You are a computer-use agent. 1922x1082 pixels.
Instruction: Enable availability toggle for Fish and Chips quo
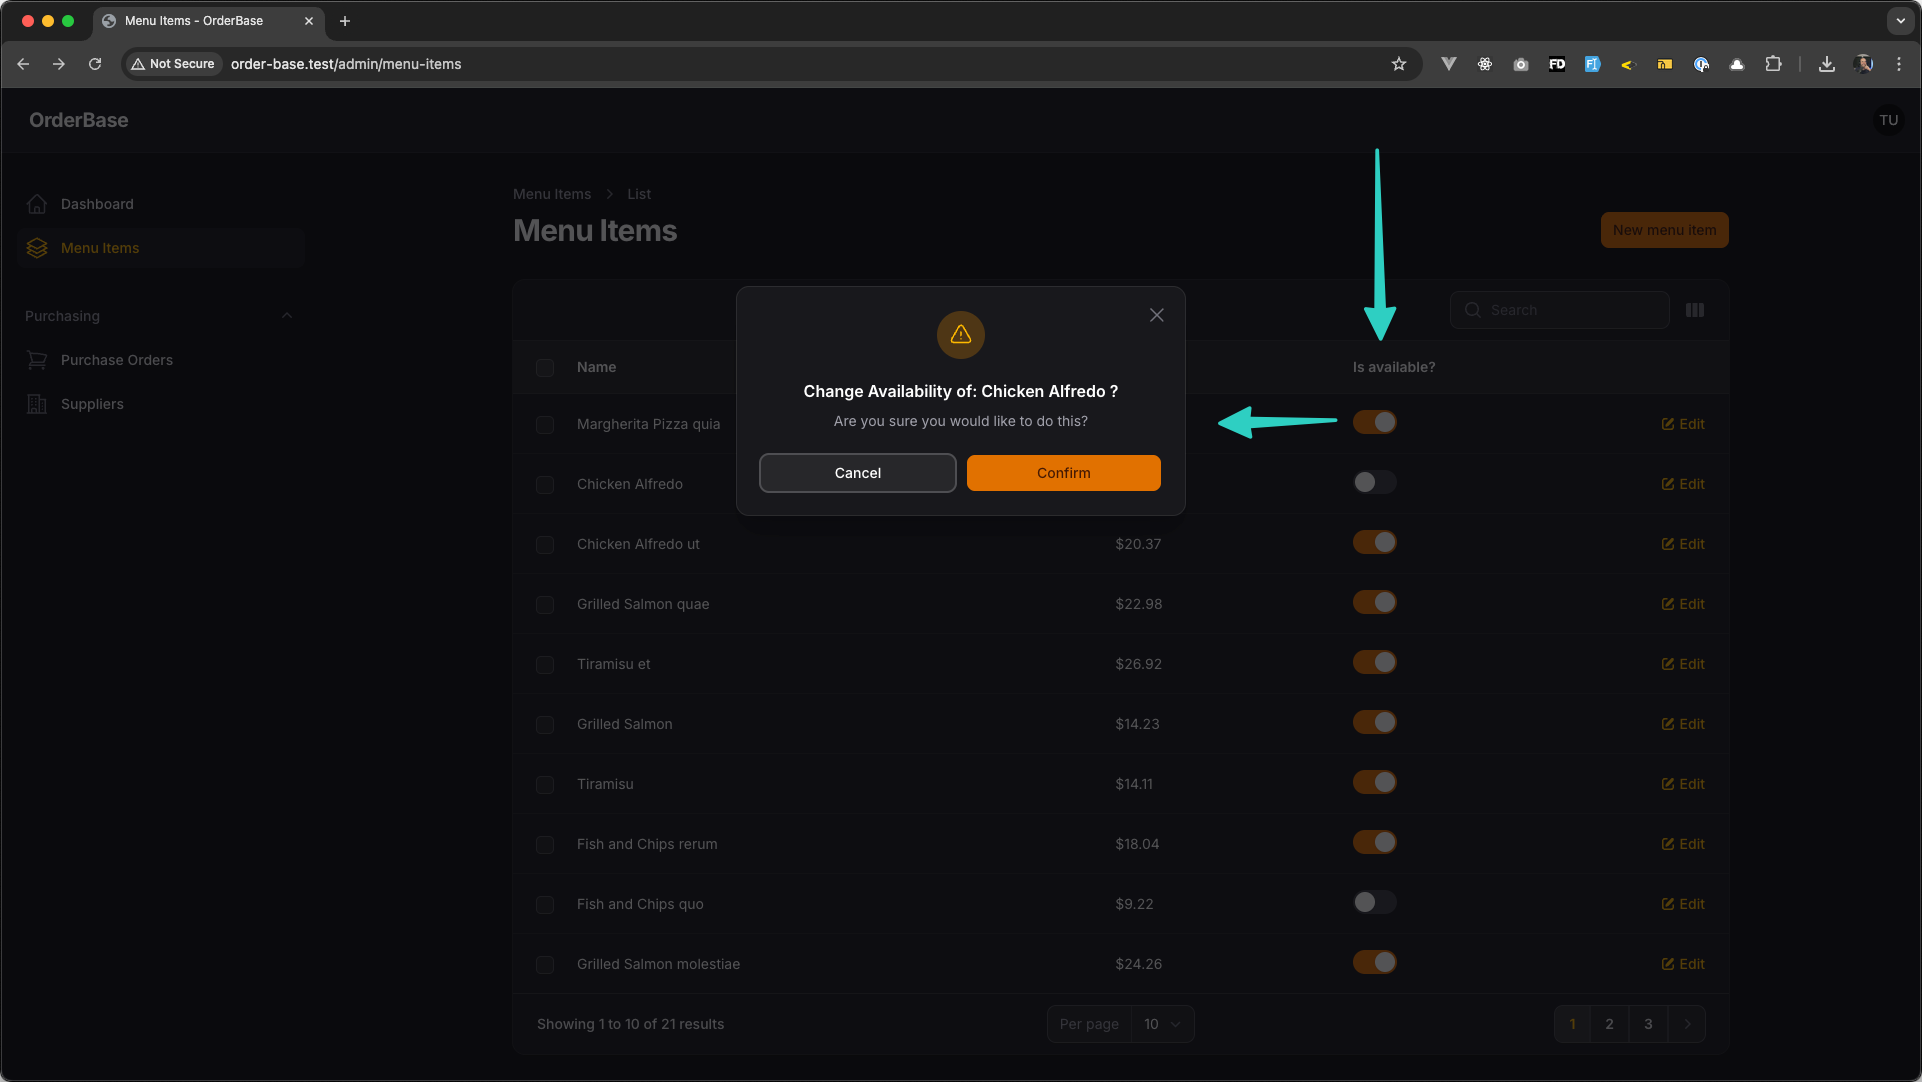pos(1374,902)
